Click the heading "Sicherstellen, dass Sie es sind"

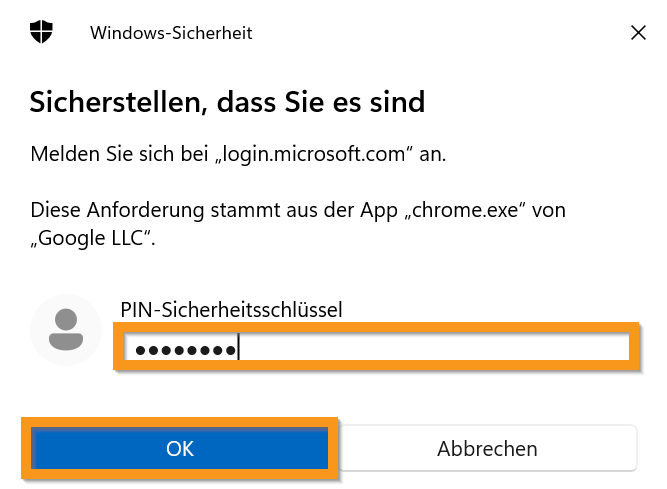coord(228,101)
